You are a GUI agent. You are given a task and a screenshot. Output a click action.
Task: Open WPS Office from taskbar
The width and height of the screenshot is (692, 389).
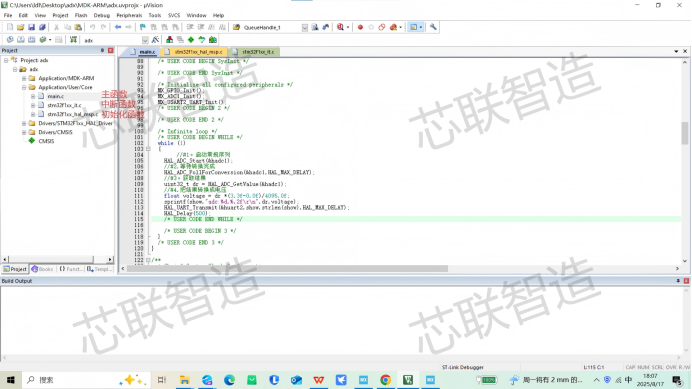[x=319, y=380]
